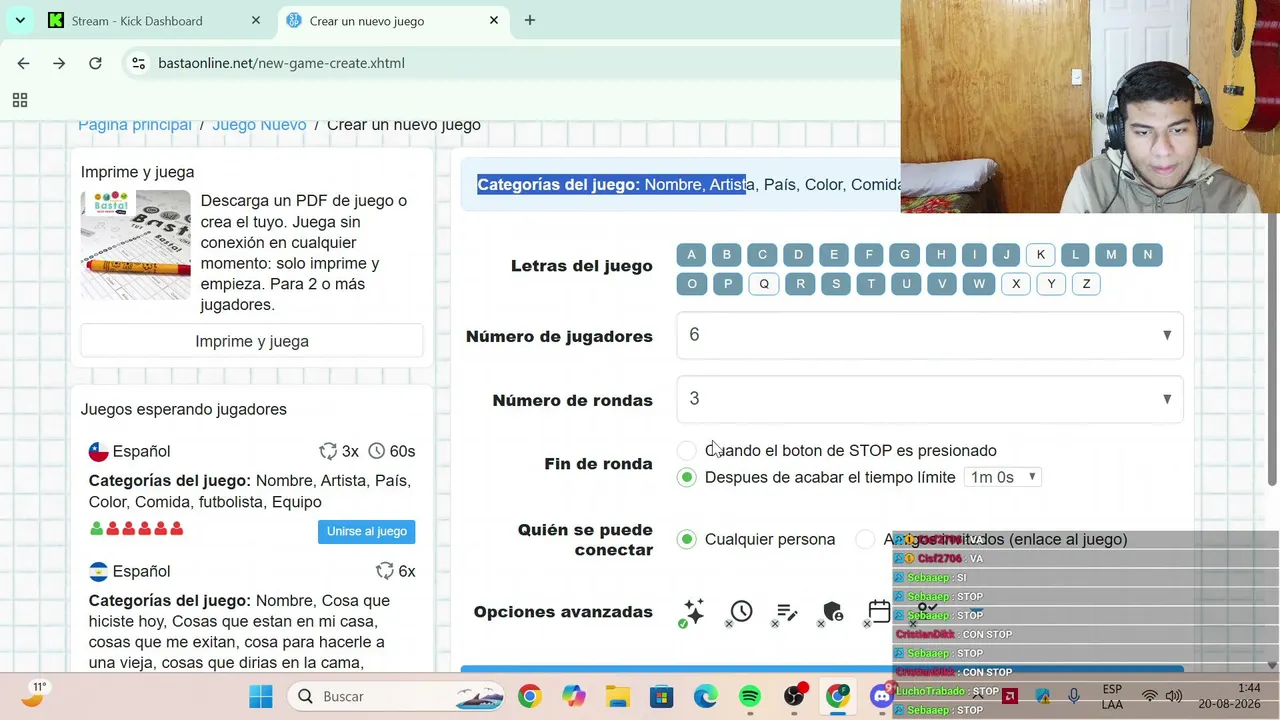Expand the browser tab search chevron
The width and height of the screenshot is (1280, 720).
tap(20, 20)
